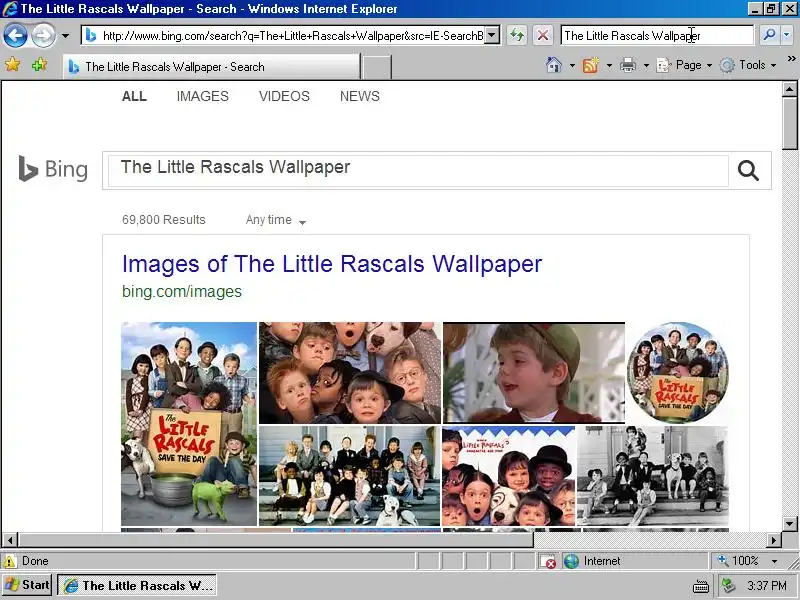Open the Any time filter dropdown
Image resolution: width=800 pixels, height=600 pixels.
pos(276,220)
